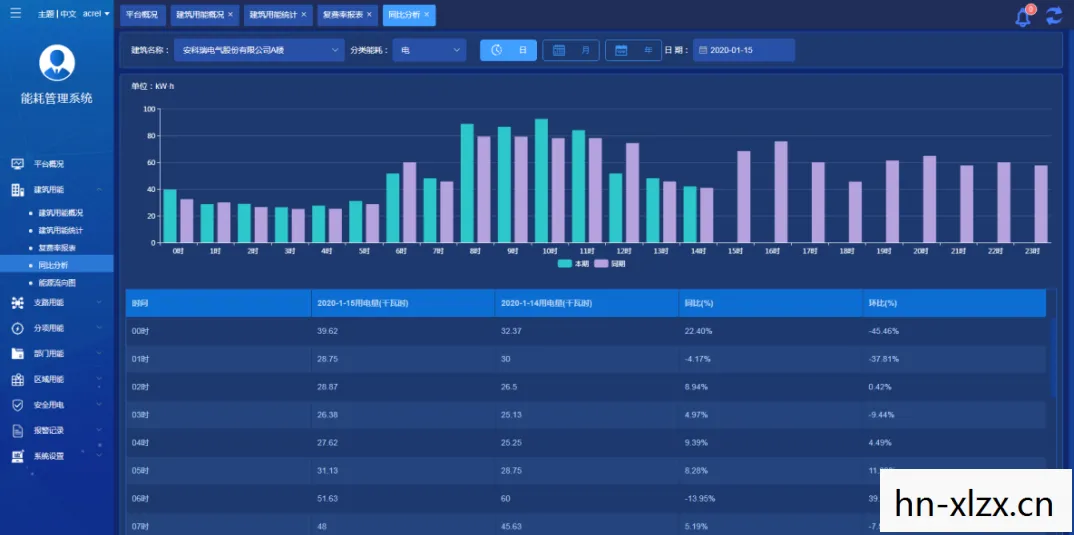The image size is (1074, 535).
Task: Switch to 月 (month) view toggle
Action: click(x=571, y=50)
